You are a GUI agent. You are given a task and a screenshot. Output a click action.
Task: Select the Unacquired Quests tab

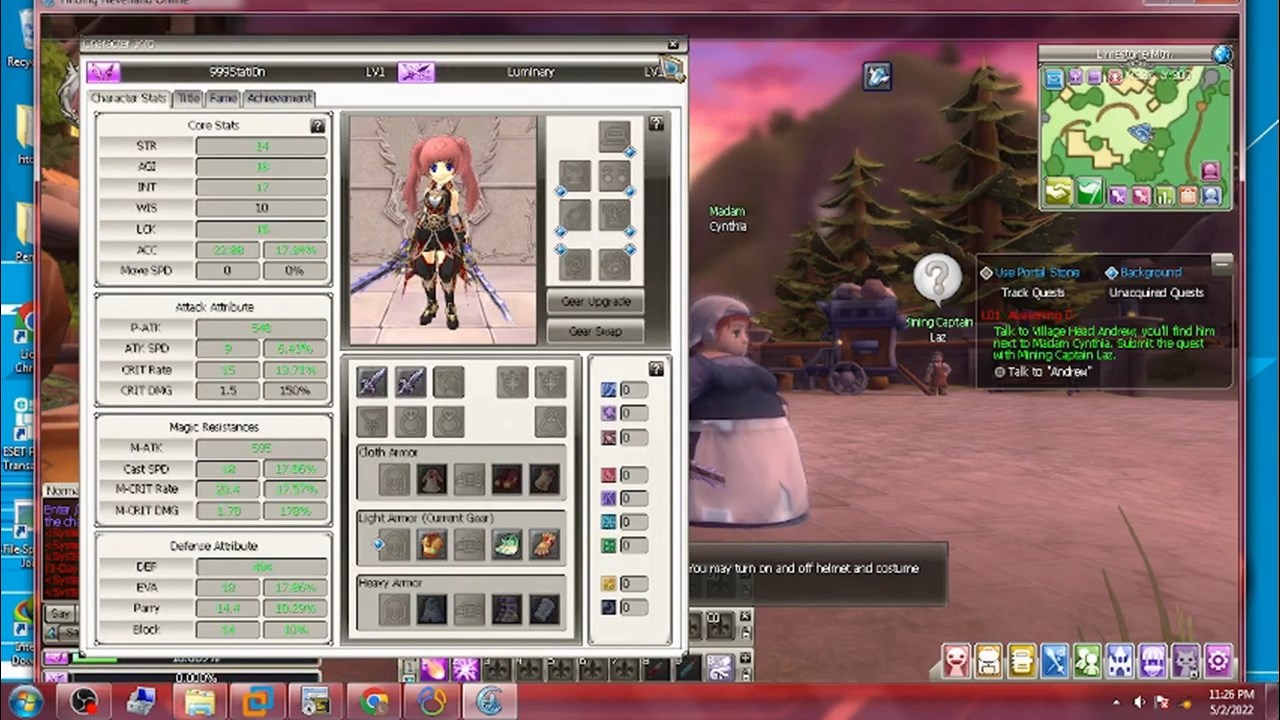pos(1156,293)
